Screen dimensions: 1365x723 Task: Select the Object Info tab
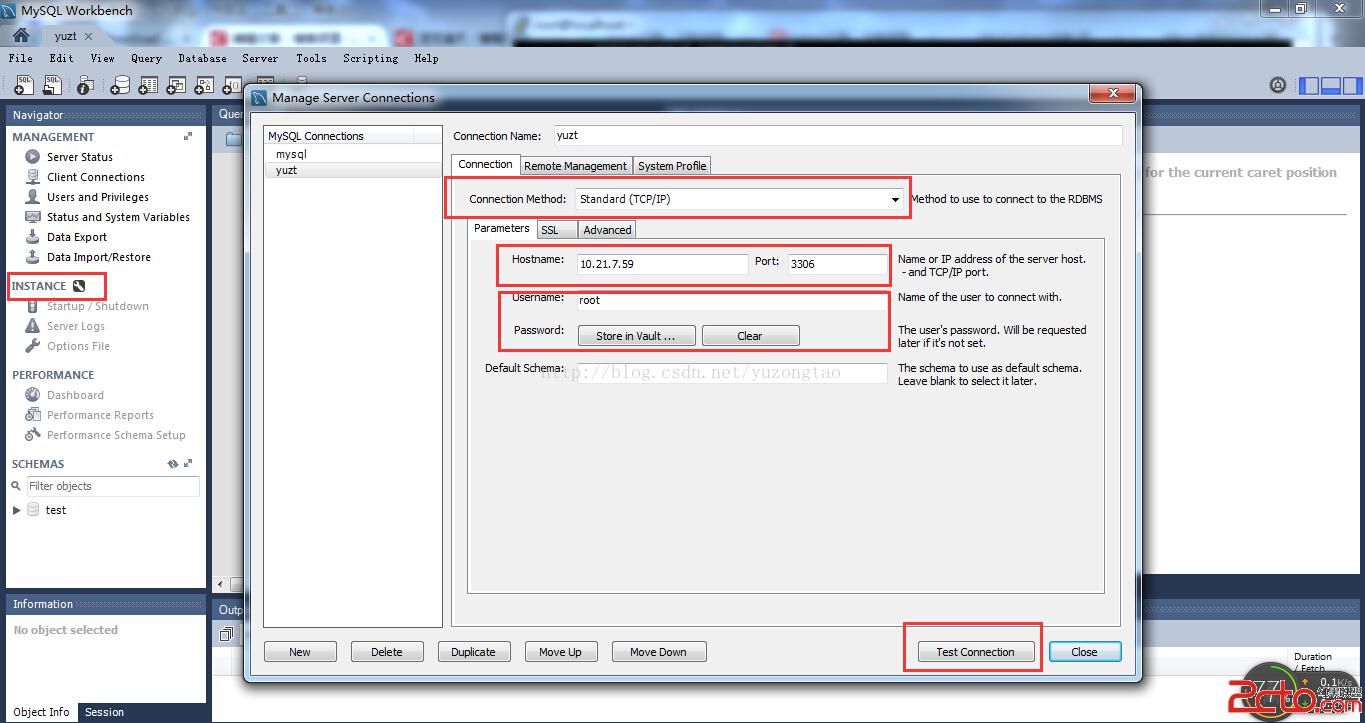[x=42, y=712]
